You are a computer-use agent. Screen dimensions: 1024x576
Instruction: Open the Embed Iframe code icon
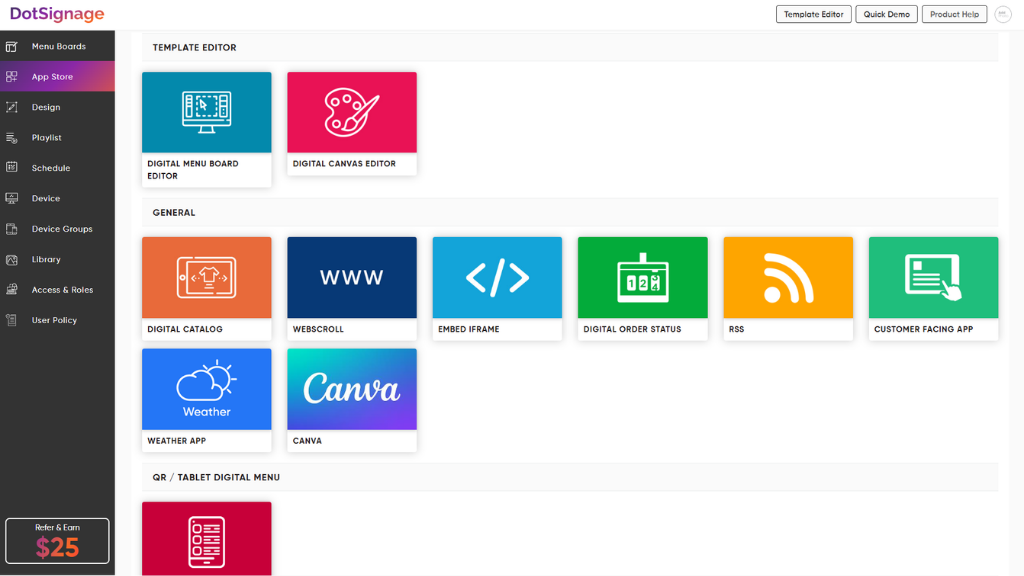tap(497, 278)
